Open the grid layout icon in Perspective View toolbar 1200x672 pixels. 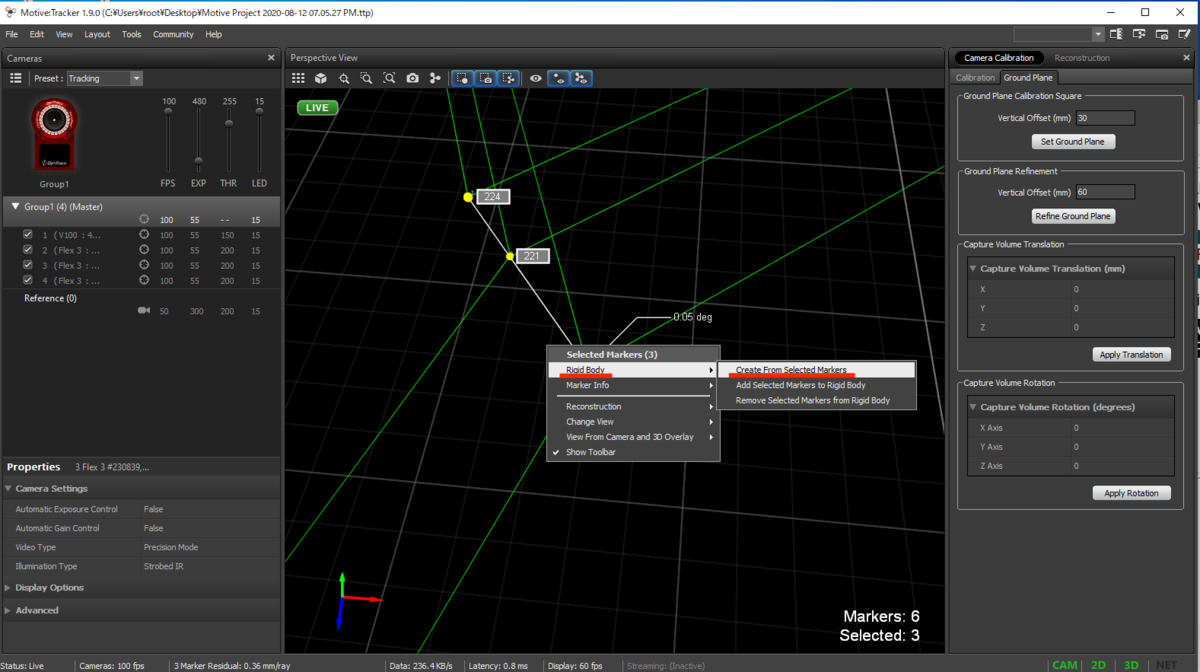pos(298,78)
